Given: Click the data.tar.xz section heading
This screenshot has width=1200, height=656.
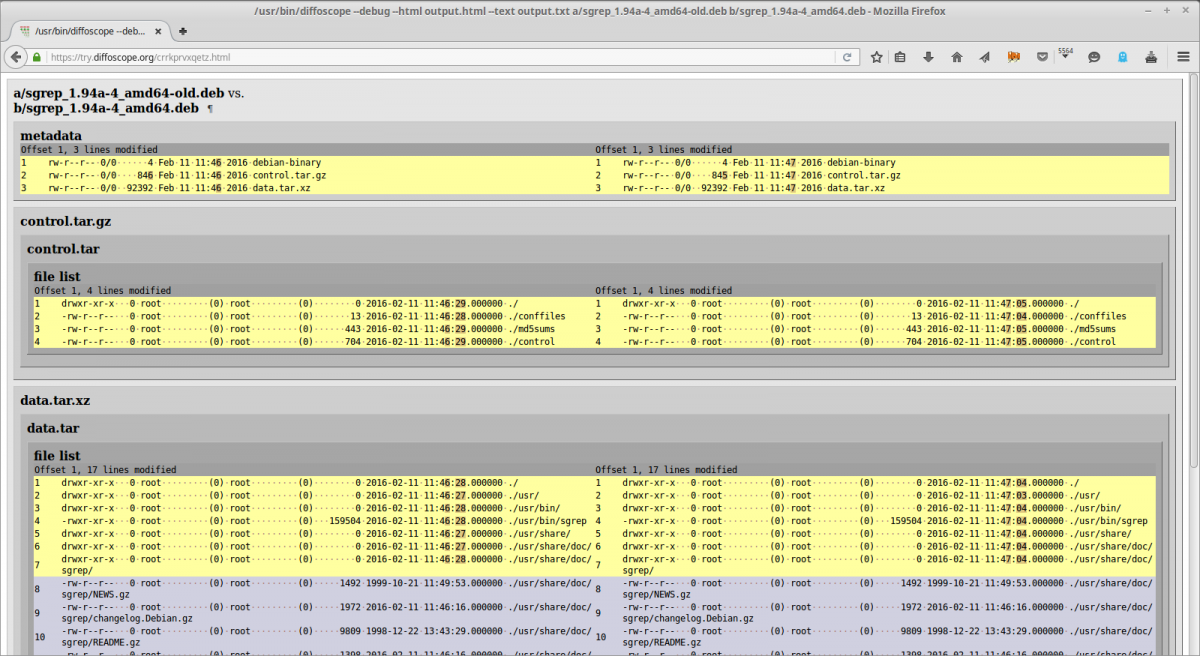Looking at the screenshot, I should pos(56,400).
